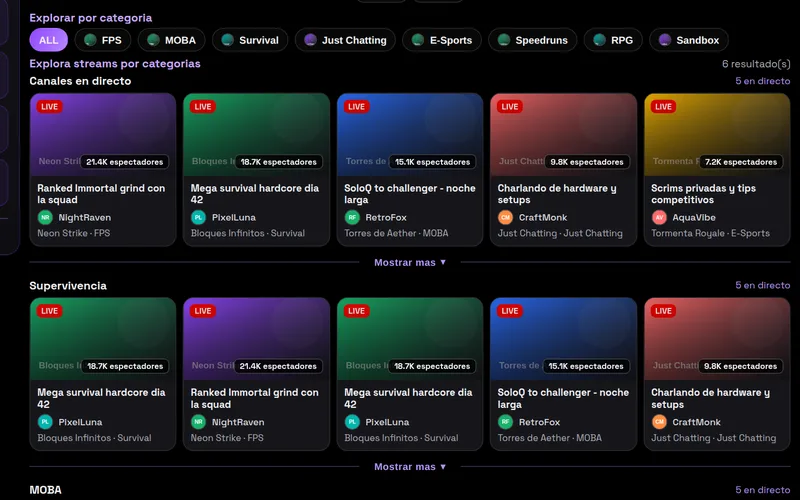Image resolution: width=800 pixels, height=500 pixels.
Task: Open 'Ranked Immortal grind con la squad' in Canales en directo
Action: point(101,194)
